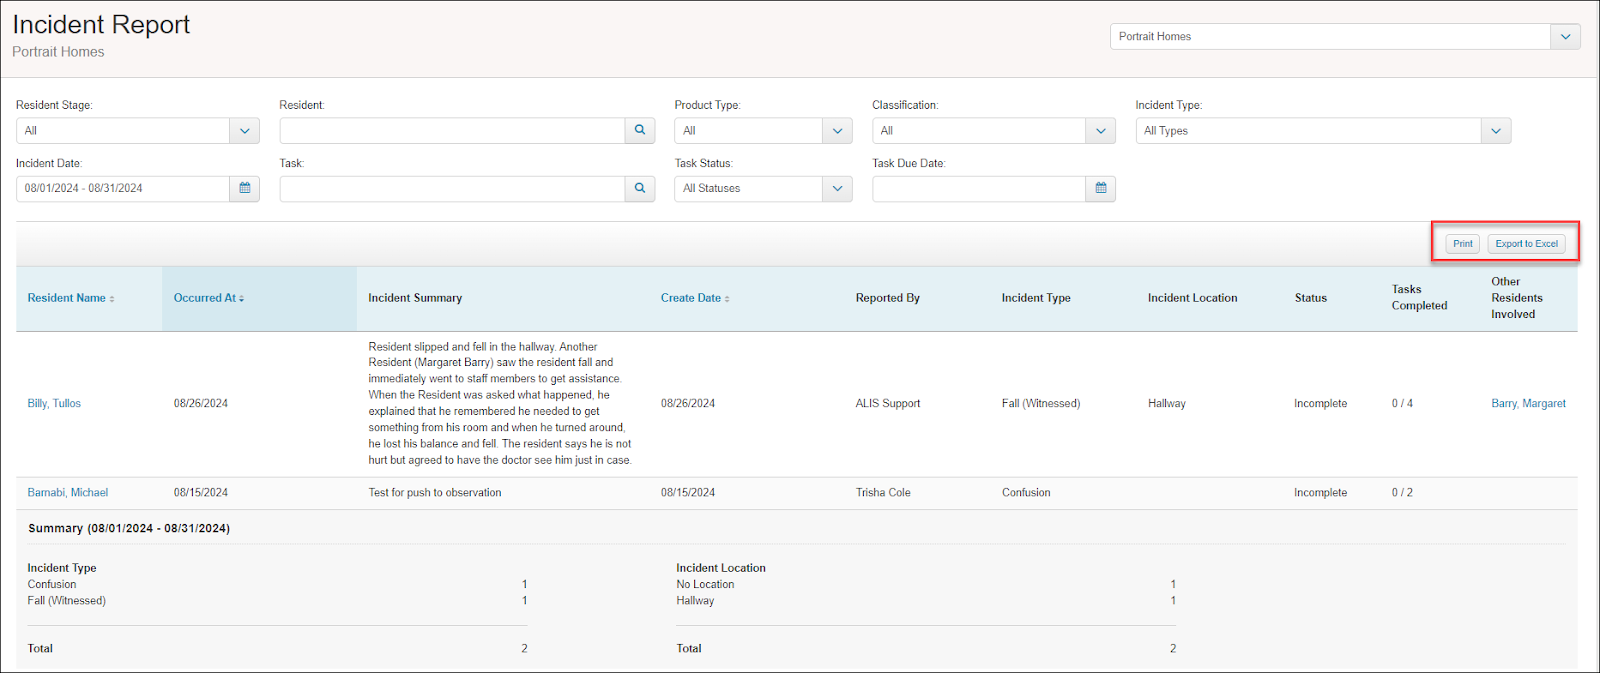This screenshot has width=1600, height=673.
Task: Click the Export to Excel button
Action: point(1527,244)
